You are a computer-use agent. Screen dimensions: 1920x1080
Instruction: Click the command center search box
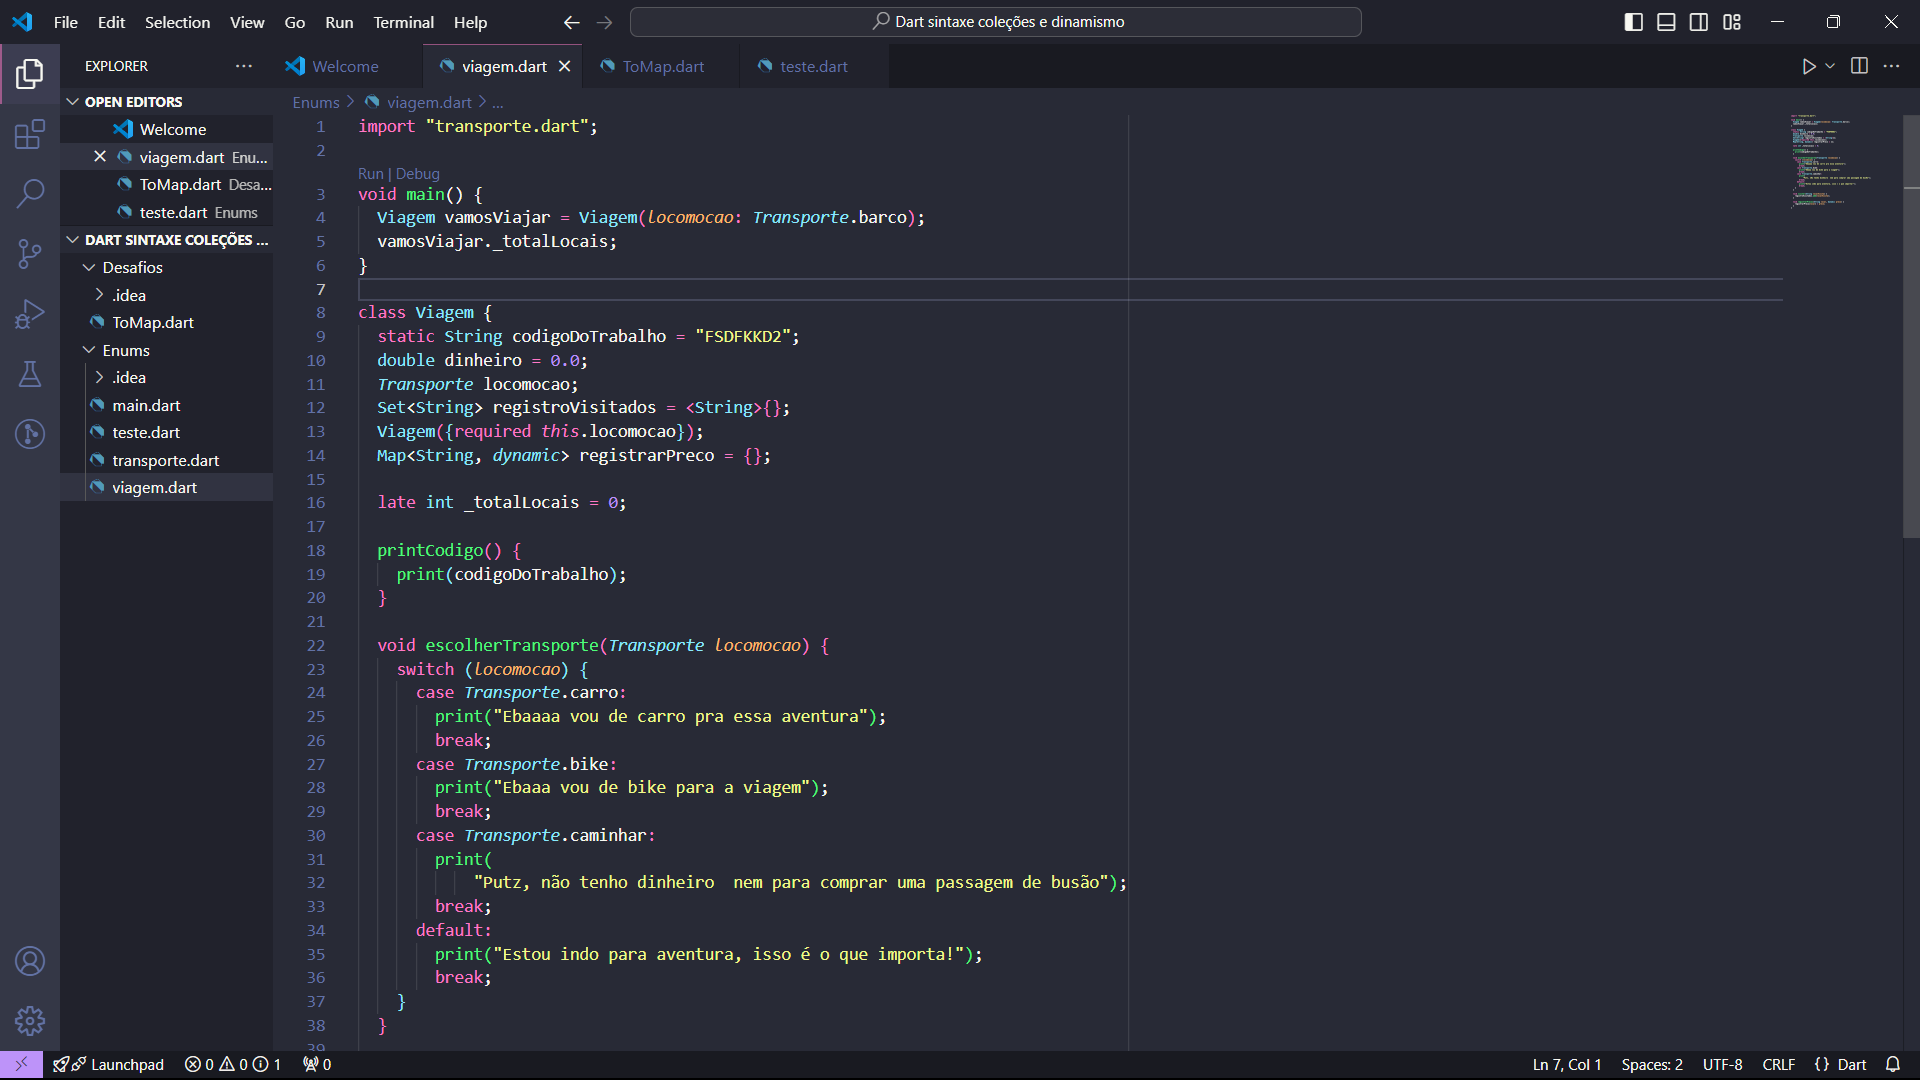(x=996, y=22)
